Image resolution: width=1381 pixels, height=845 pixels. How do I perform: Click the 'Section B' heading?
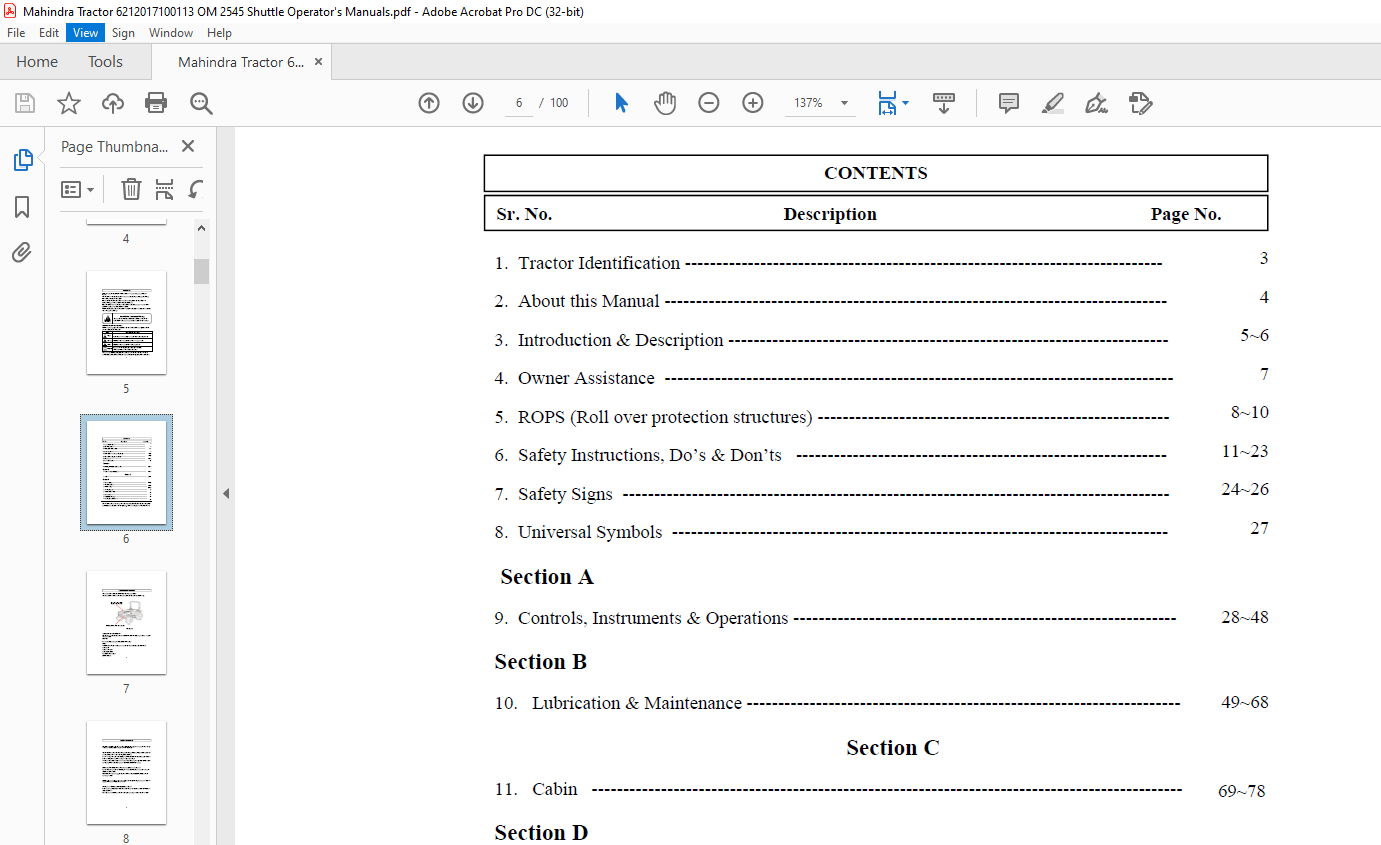click(541, 662)
